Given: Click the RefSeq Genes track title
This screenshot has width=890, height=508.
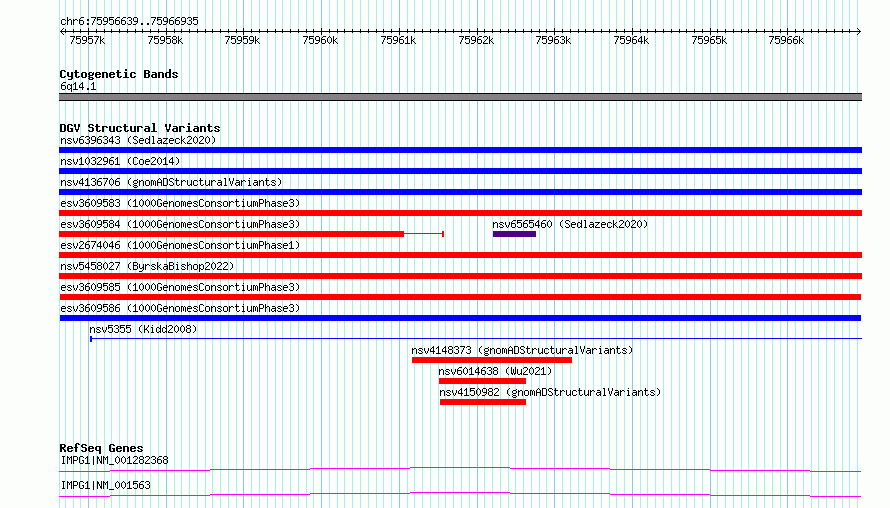Looking at the screenshot, I should pos(101,448).
